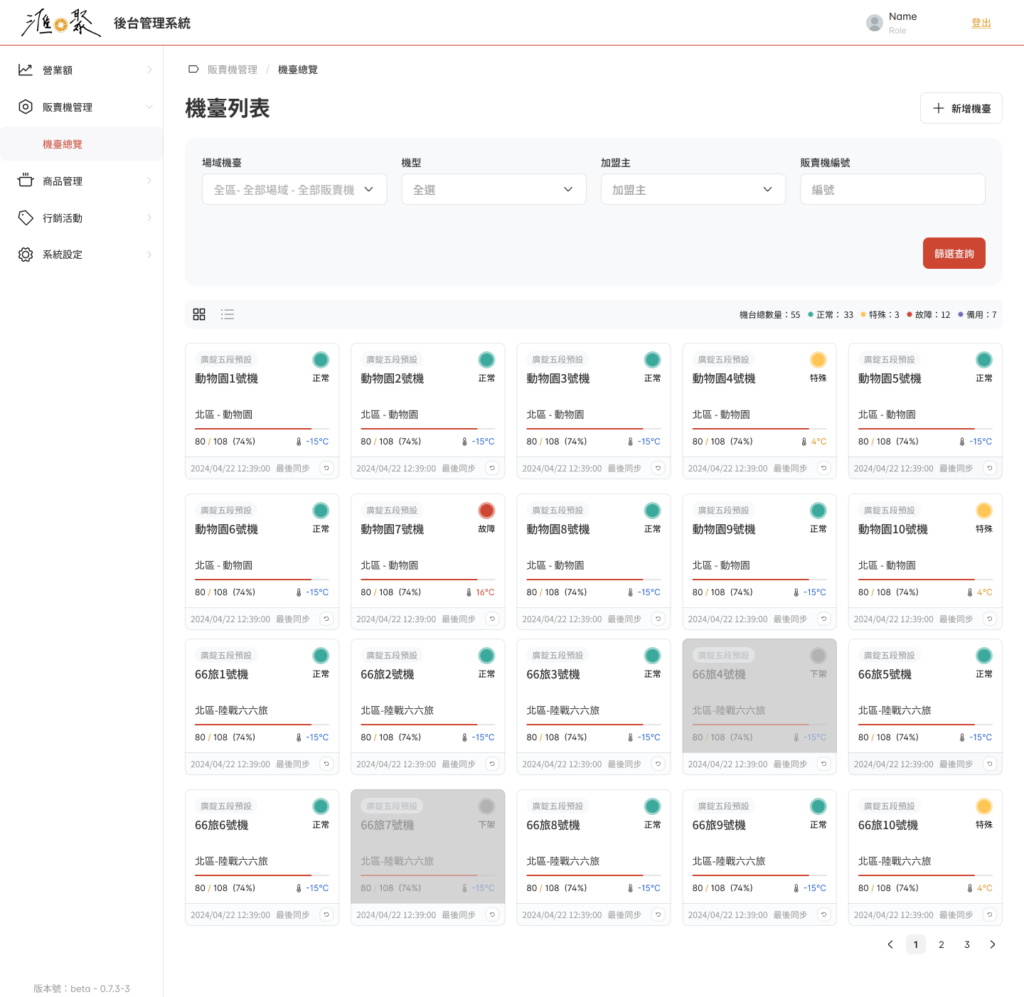Click the 新增機臺 button
The width and height of the screenshot is (1024, 997).
click(x=960, y=108)
